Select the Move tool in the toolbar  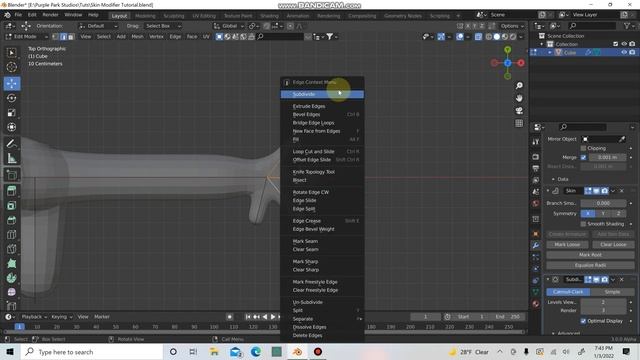tap(12, 84)
